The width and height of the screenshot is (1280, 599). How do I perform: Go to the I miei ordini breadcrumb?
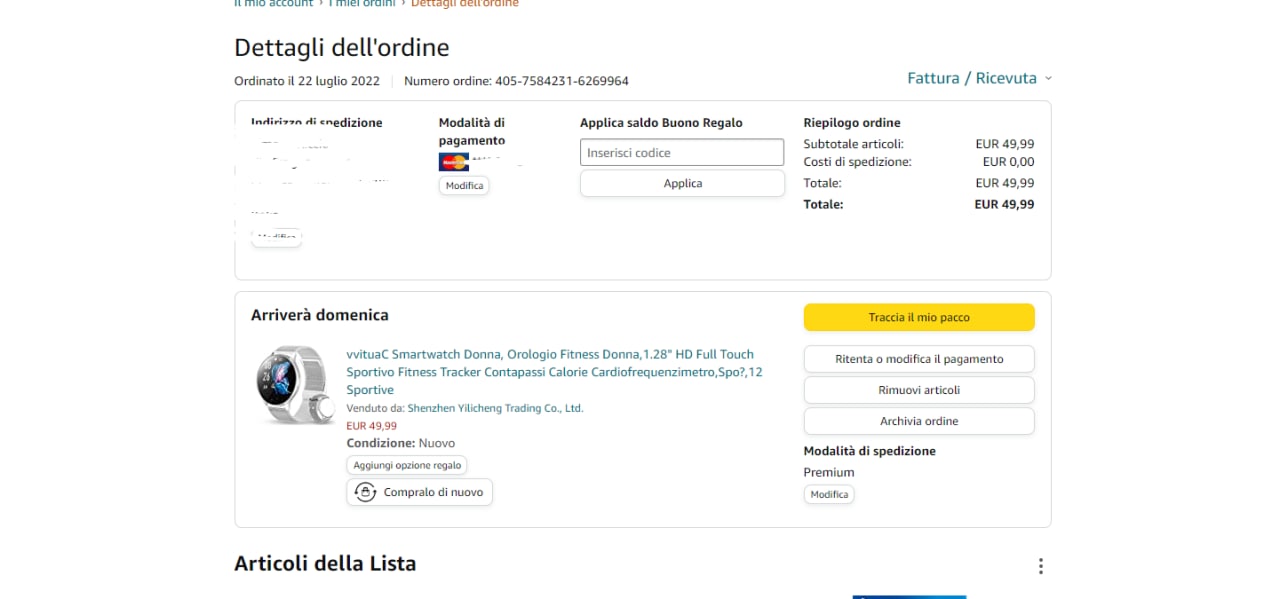pyautogui.click(x=364, y=4)
